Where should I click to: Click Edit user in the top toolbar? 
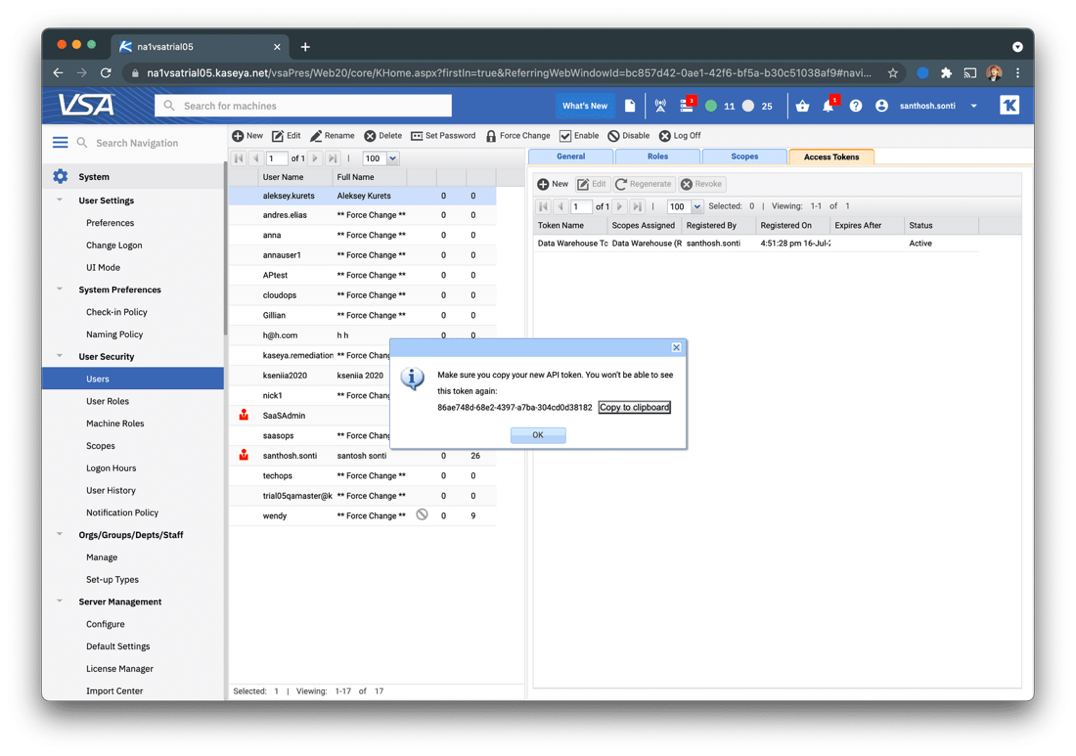click(286, 136)
